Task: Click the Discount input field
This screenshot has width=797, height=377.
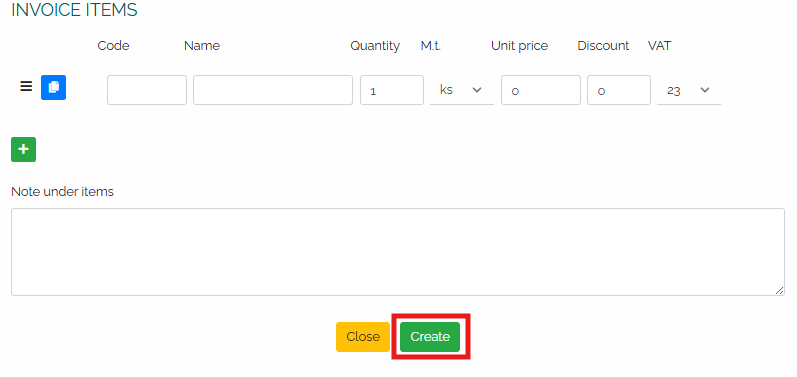Action: 619,90
